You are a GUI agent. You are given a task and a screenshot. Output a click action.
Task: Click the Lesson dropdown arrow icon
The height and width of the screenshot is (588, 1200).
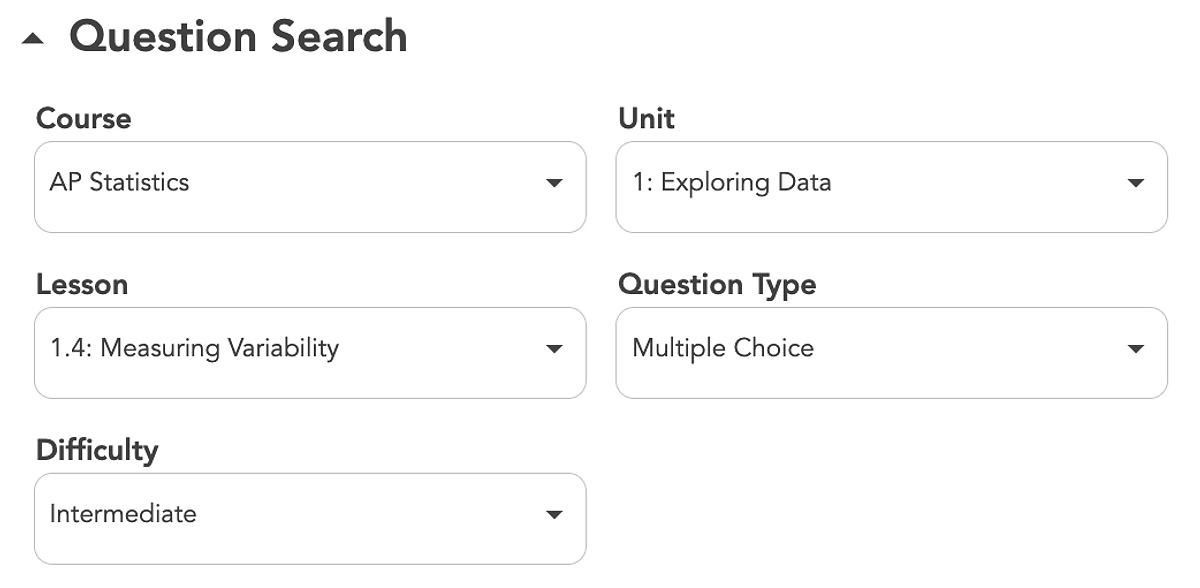pos(554,349)
